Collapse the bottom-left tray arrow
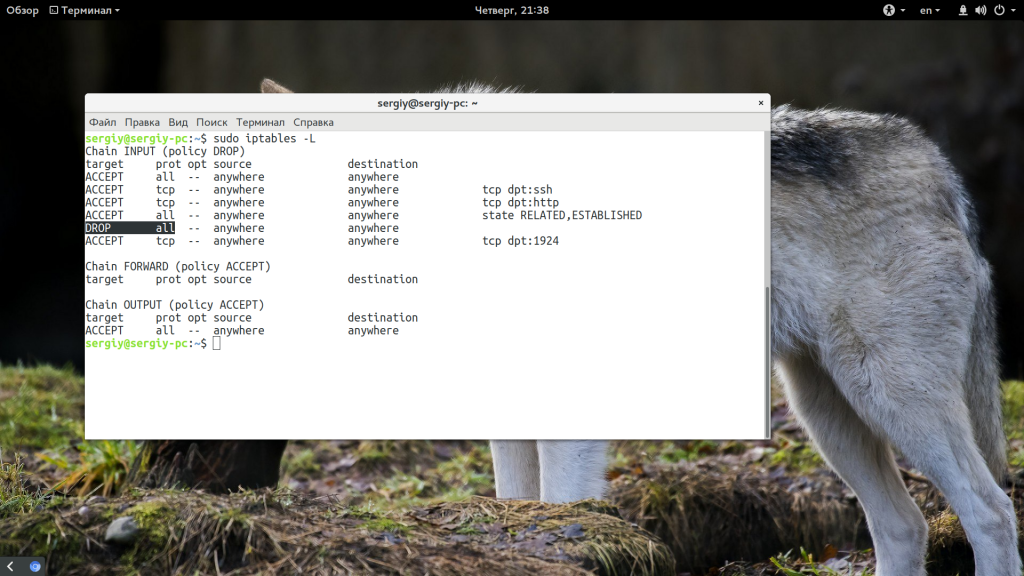This screenshot has height=576, width=1024. pos(10,566)
